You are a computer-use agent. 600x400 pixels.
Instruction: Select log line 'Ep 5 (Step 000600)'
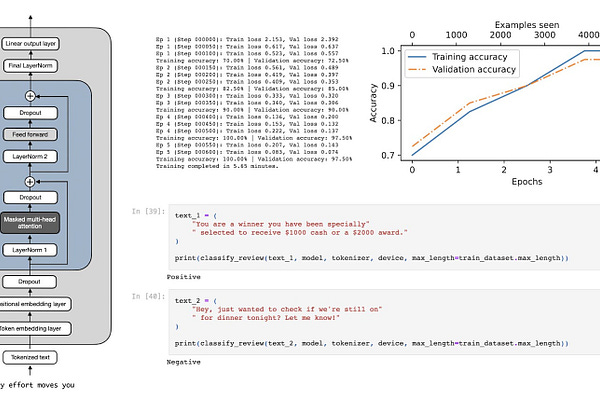click(x=247, y=152)
